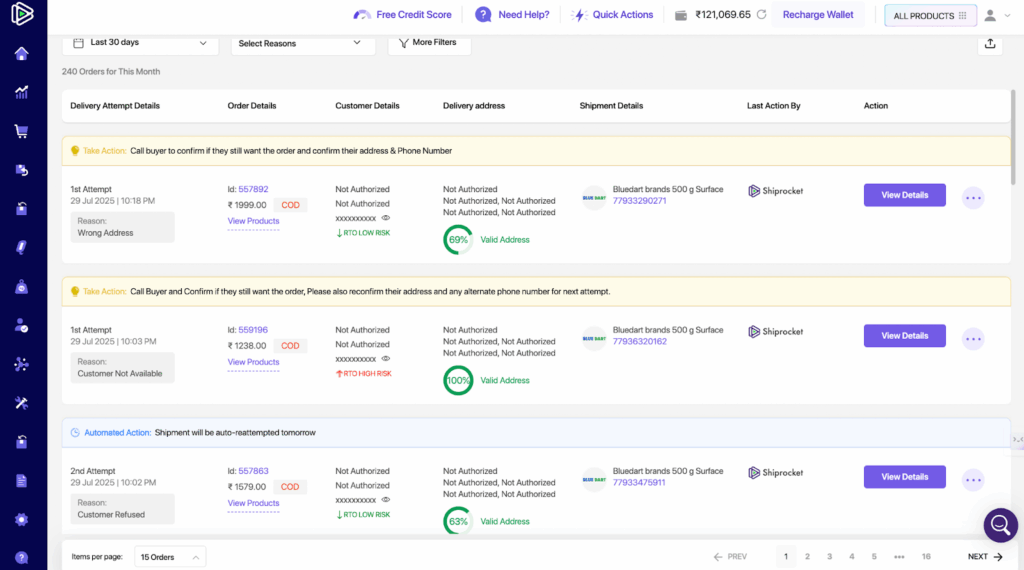Open tracking link 77936320162
The width and height of the screenshot is (1024, 570).
tap(639, 342)
